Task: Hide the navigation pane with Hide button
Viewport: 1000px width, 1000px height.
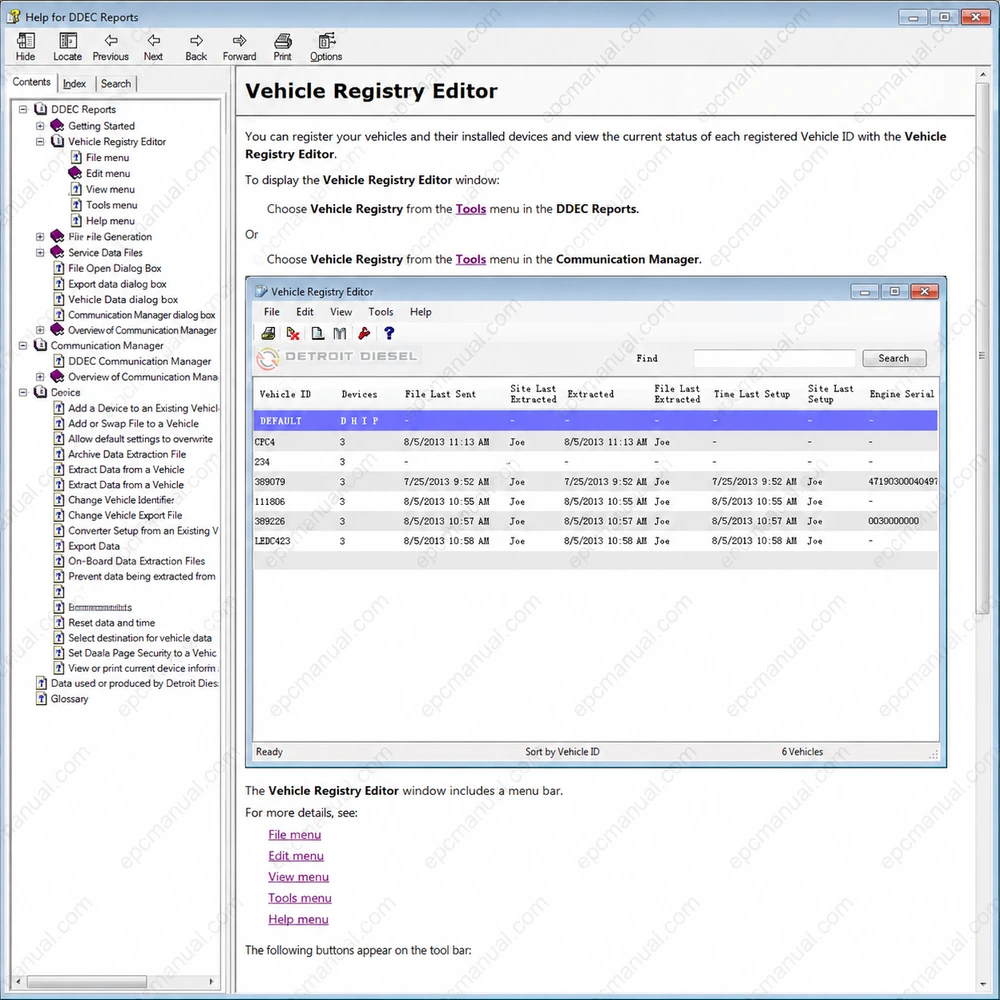Action: 26,47
